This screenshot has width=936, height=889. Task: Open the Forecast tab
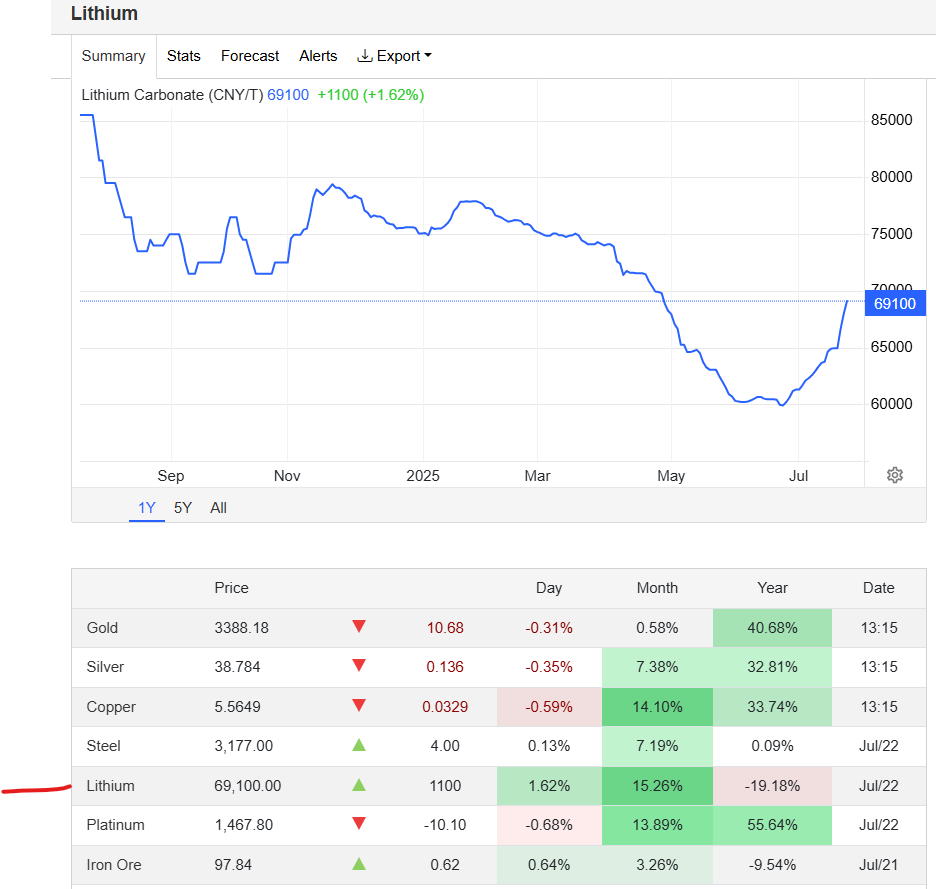pos(250,56)
